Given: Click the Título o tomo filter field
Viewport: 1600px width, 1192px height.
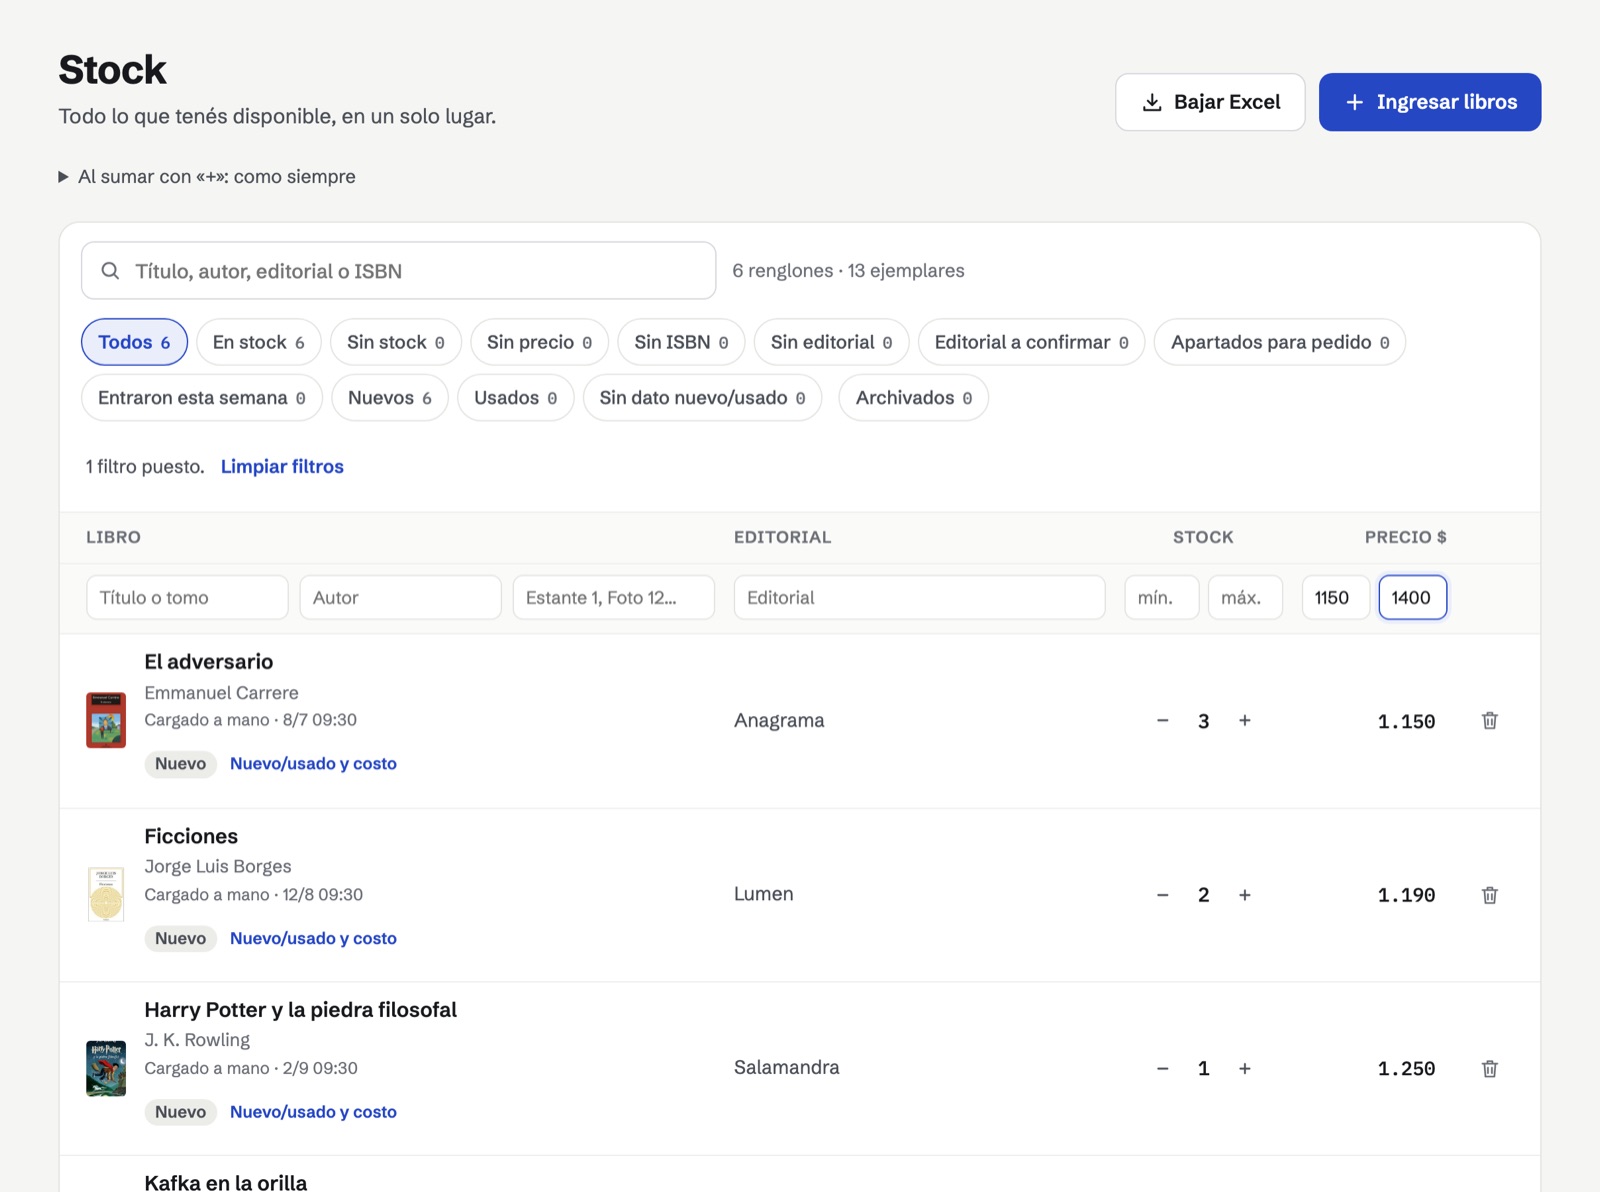Looking at the screenshot, I should [x=187, y=598].
